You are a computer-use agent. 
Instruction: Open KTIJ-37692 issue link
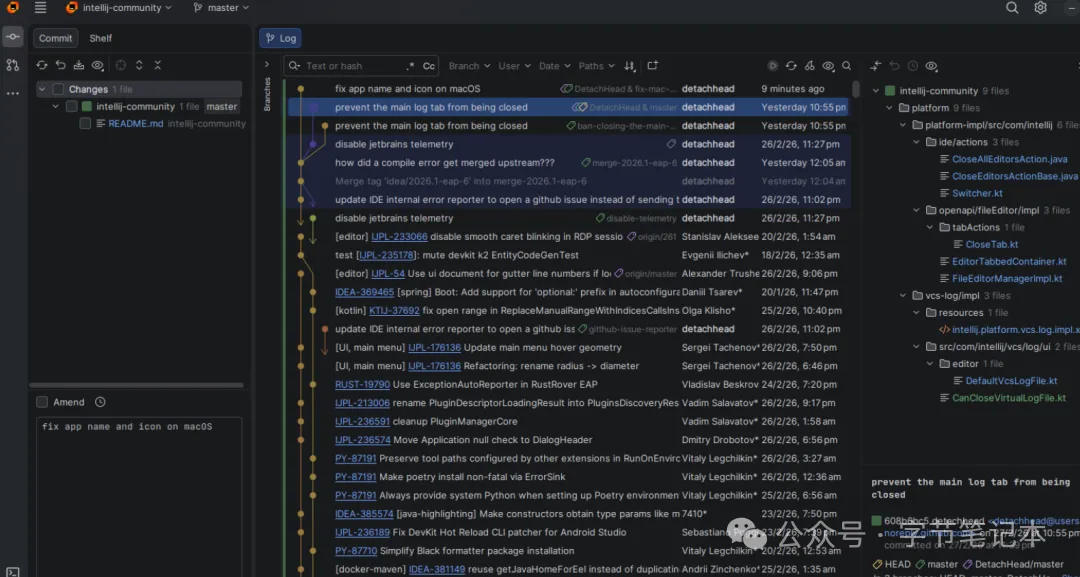394,311
